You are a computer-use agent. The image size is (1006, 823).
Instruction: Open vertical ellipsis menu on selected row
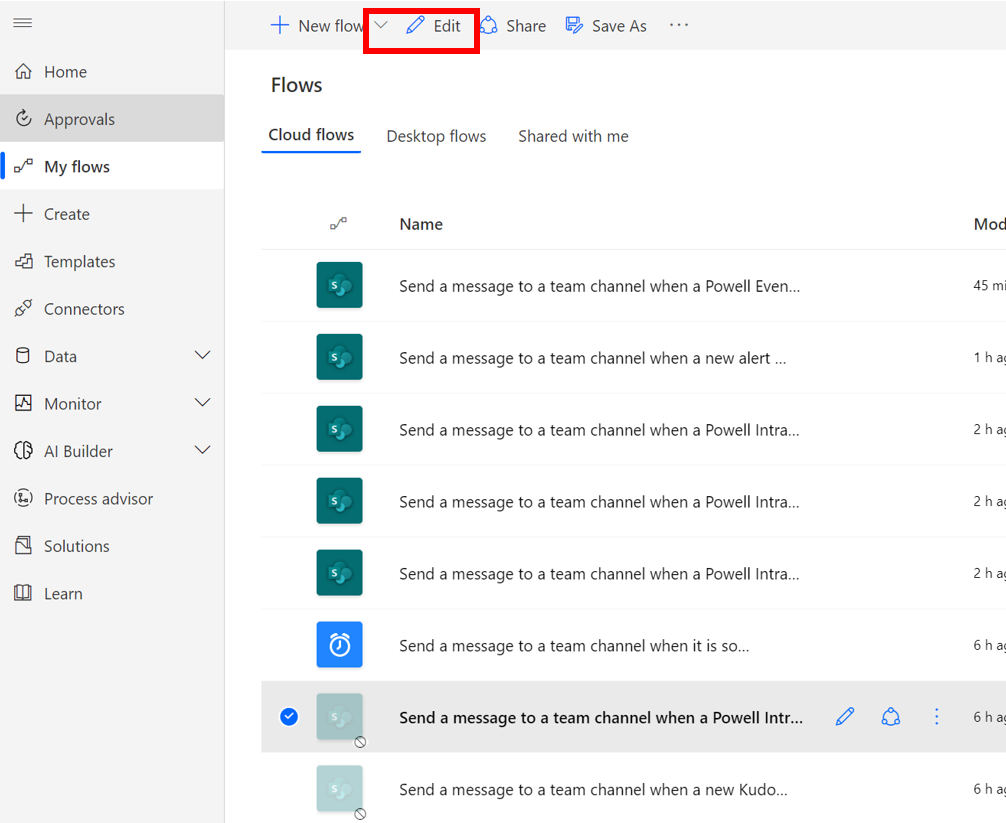(937, 717)
